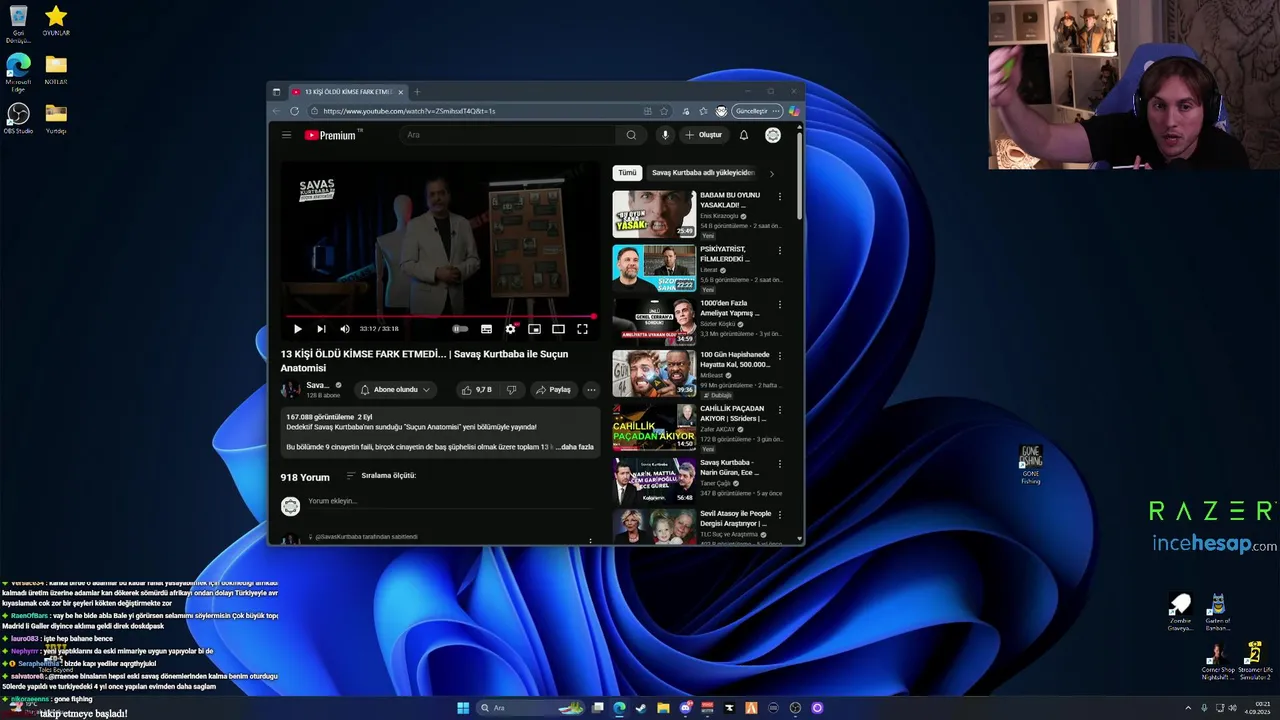Start voice search with microphone icon
The image size is (1280, 720).
(x=665, y=135)
